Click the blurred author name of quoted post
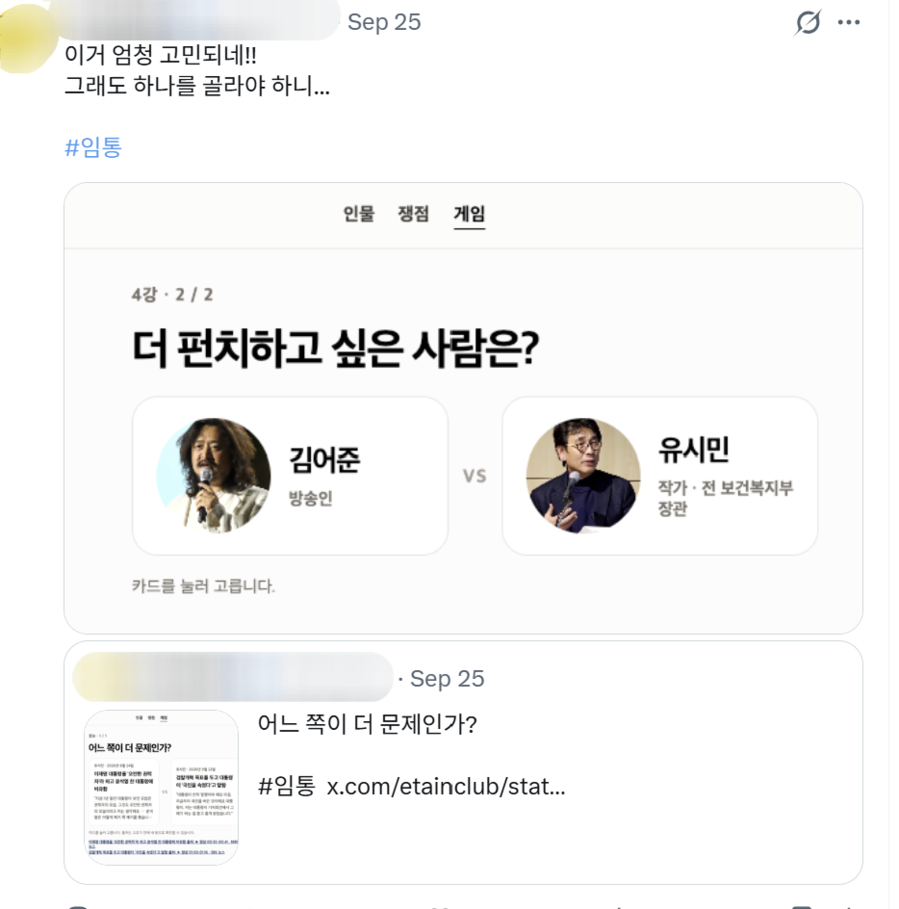The height and width of the screenshot is (909, 899). [232, 677]
